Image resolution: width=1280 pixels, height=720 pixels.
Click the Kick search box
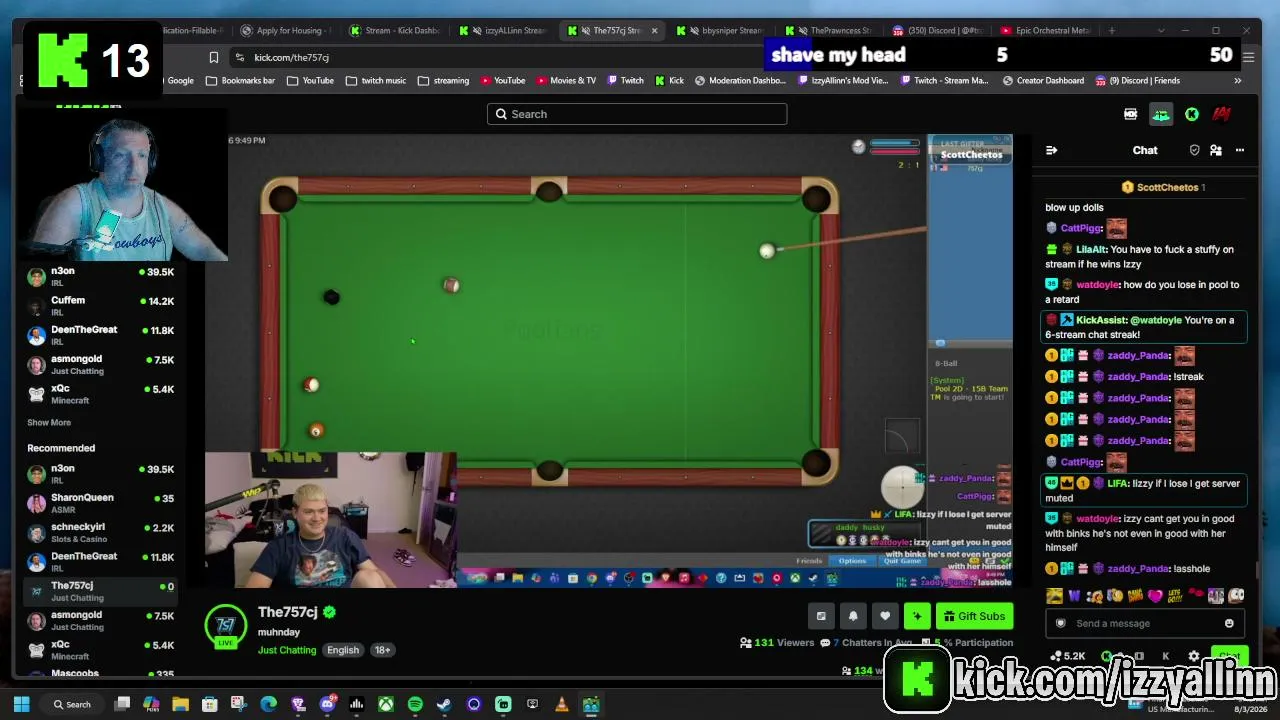(637, 114)
